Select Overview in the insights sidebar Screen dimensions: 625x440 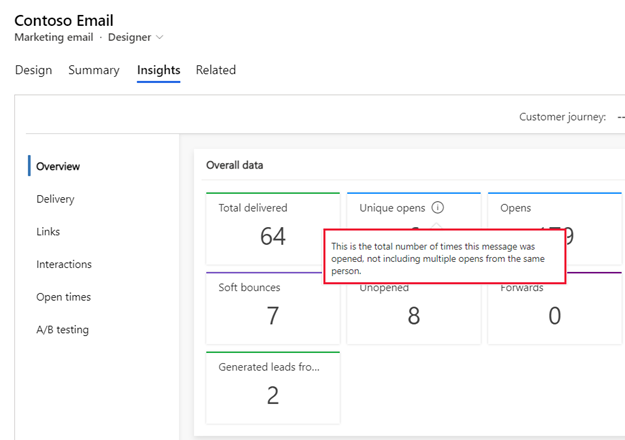coord(58,166)
